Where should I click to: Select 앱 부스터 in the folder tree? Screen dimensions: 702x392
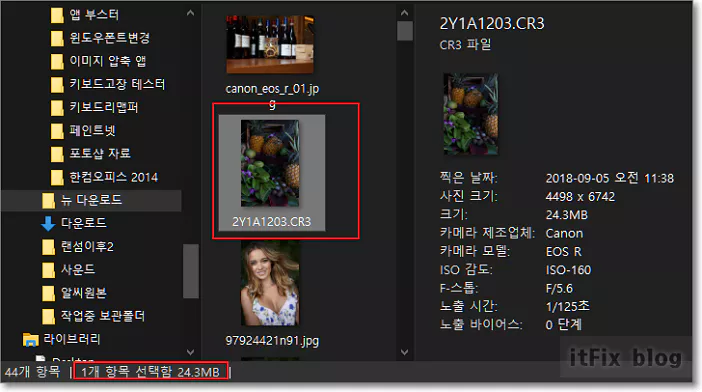pyautogui.click(x=94, y=15)
